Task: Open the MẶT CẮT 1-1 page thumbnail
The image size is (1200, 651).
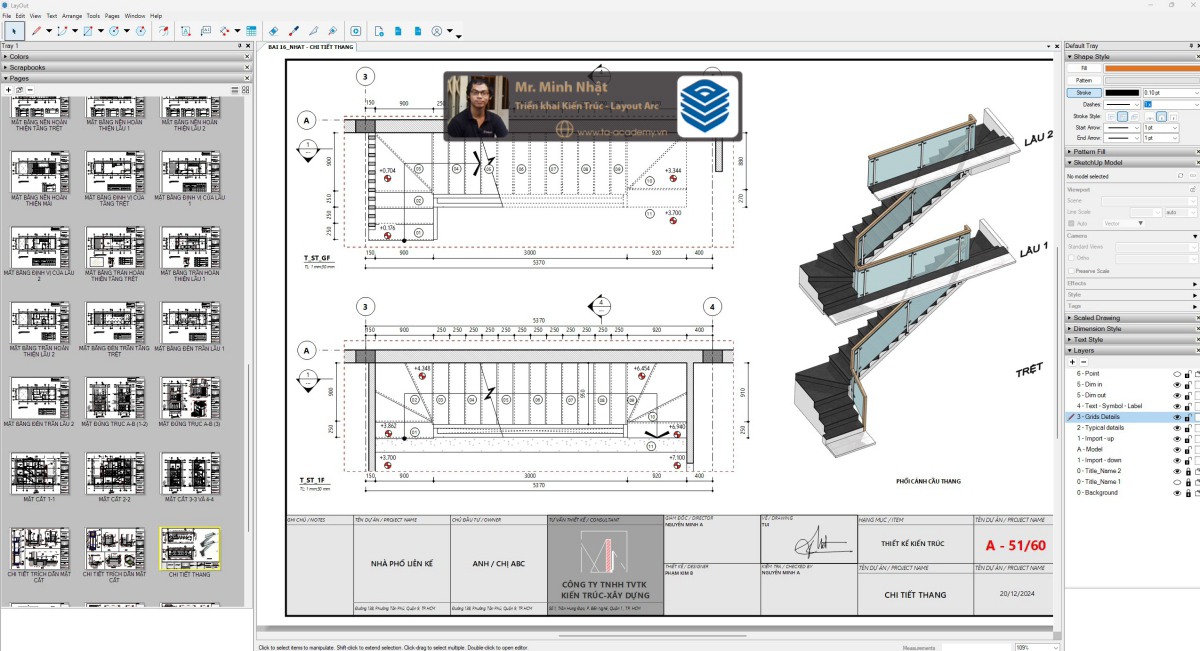Action: click(x=41, y=473)
